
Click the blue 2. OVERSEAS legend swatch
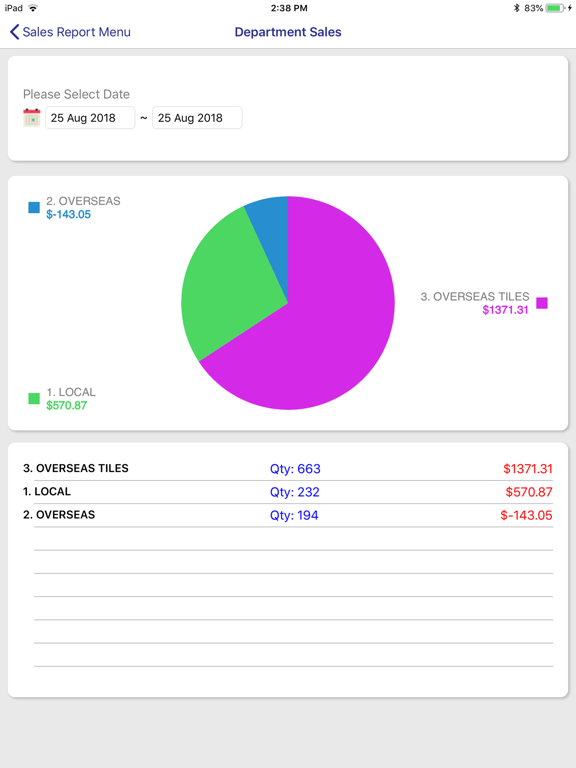(34, 207)
